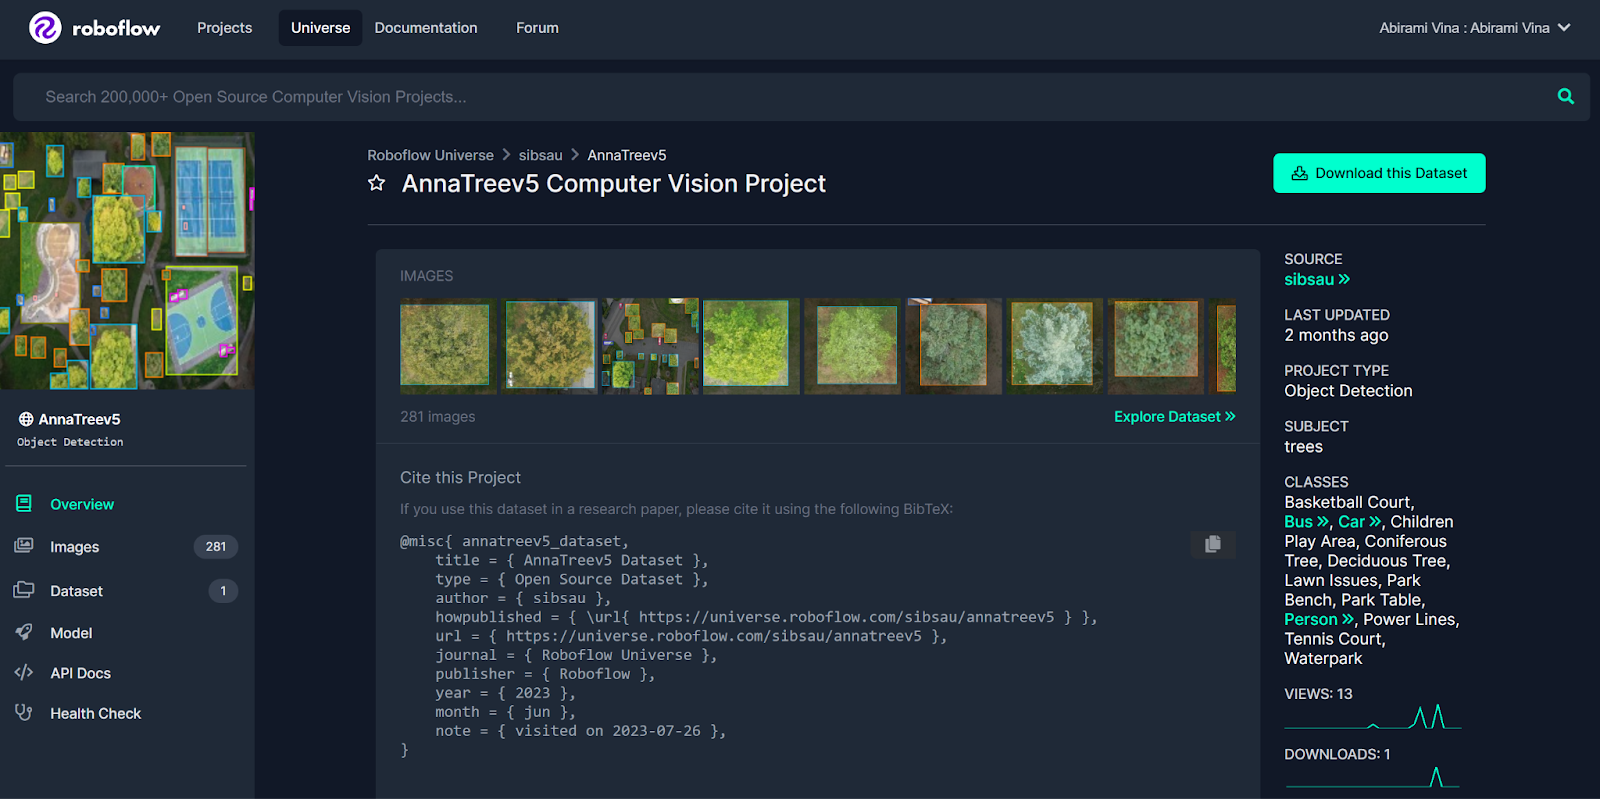Click the 281 badge next to Images
This screenshot has height=799, width=1600.
coord(216,546)
